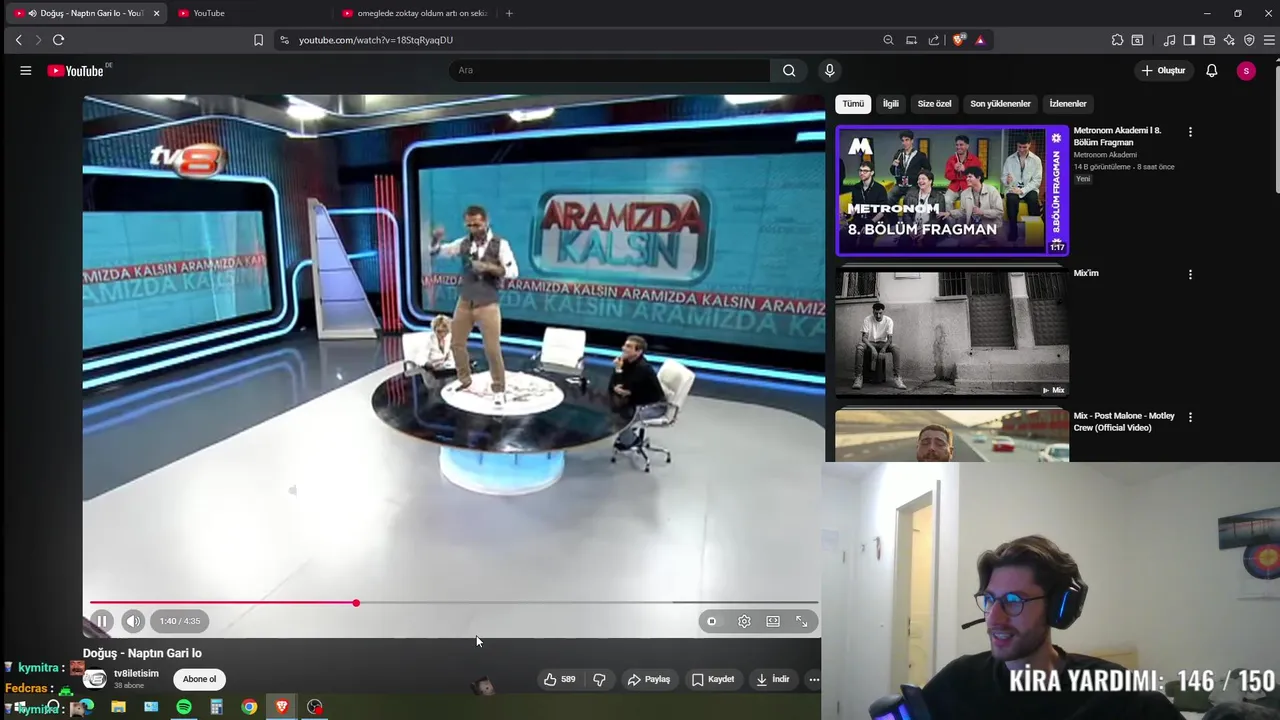Close the Doğuş - Naptın Gari lo tab
Viewport: 1280px width, 720px height.
(156, 13)
